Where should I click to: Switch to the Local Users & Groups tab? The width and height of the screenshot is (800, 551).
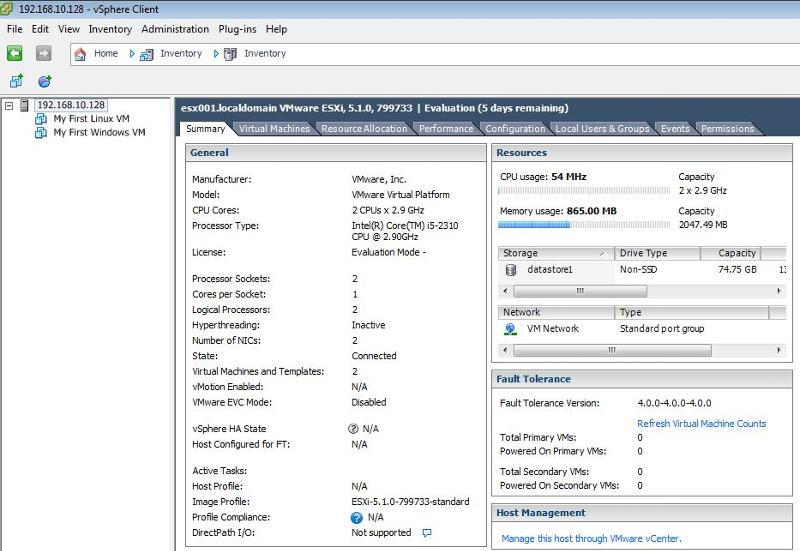tap(603, 129)
